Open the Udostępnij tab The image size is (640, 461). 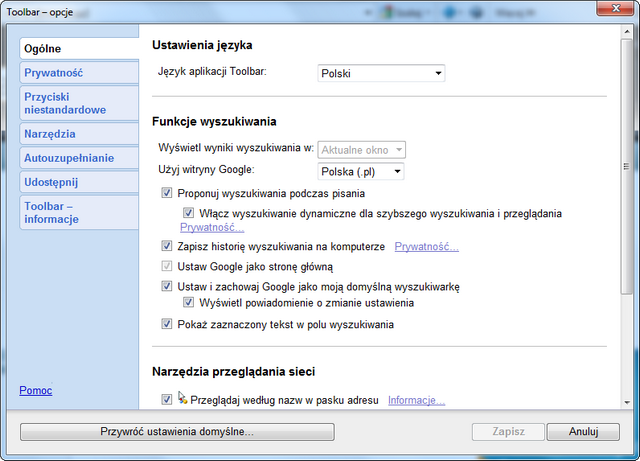coord(79,182)
